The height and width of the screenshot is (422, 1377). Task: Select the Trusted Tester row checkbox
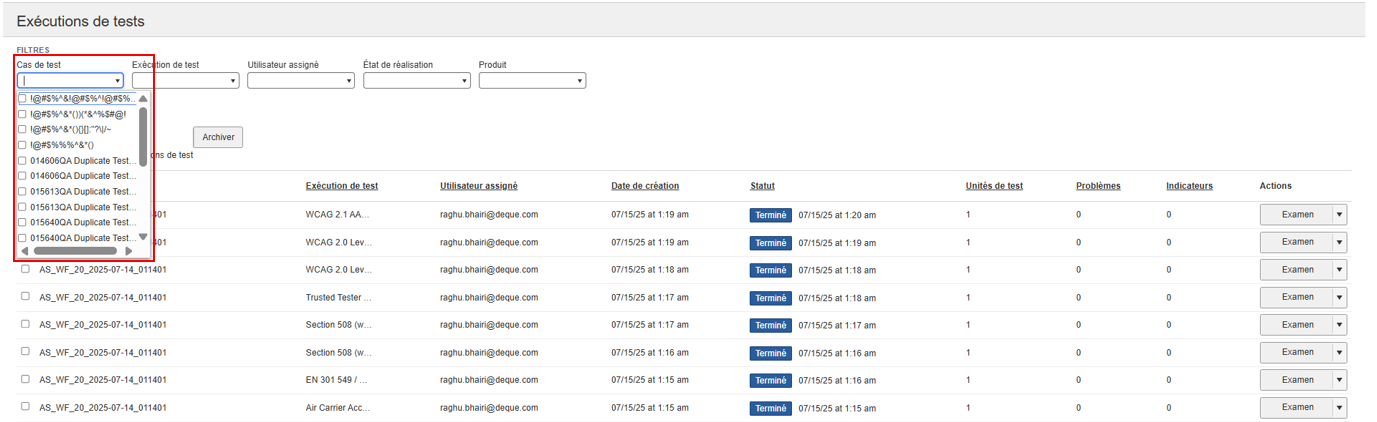25,296
